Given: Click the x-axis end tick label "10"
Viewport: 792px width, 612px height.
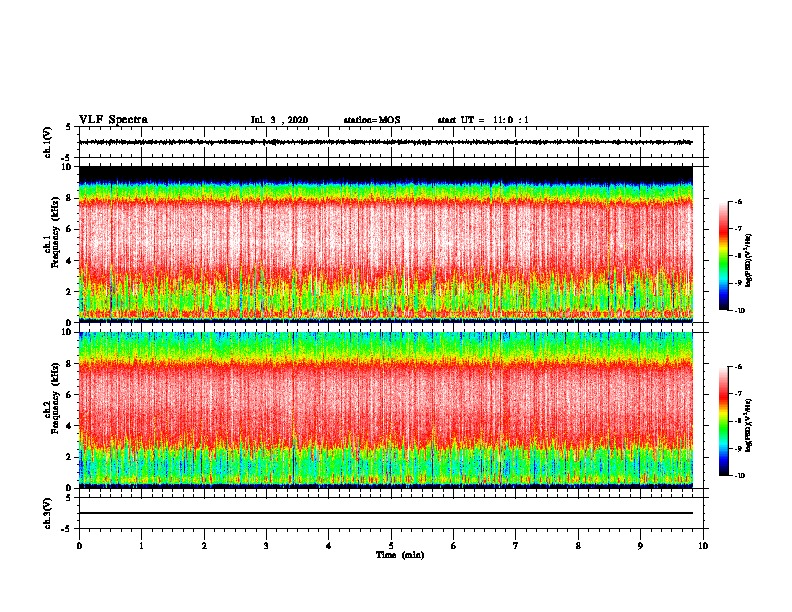Looking at the screenshot, I should [703, 546].
